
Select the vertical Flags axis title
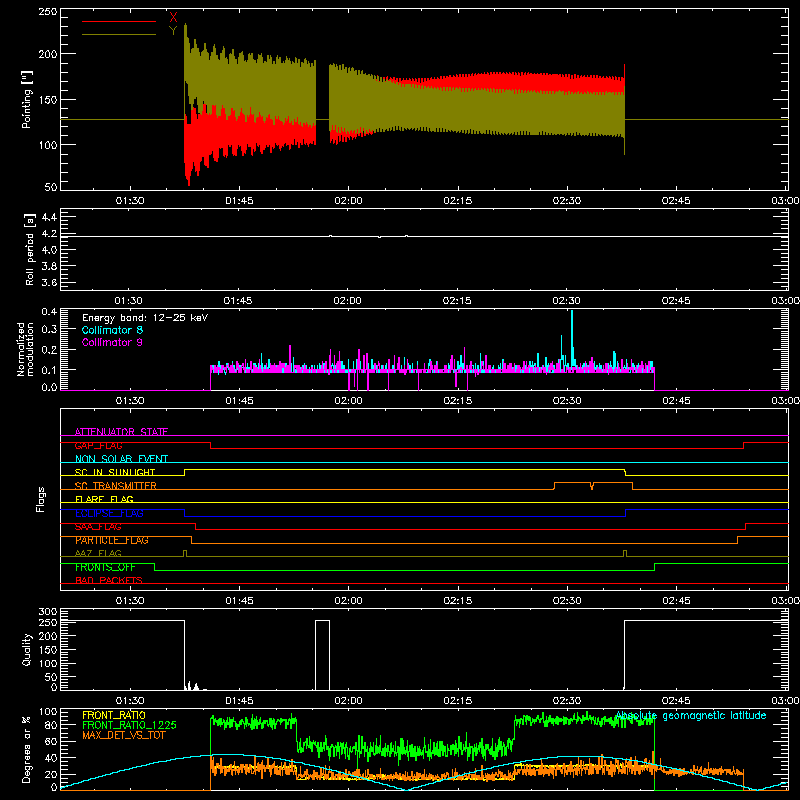click(x=40, y=499)
